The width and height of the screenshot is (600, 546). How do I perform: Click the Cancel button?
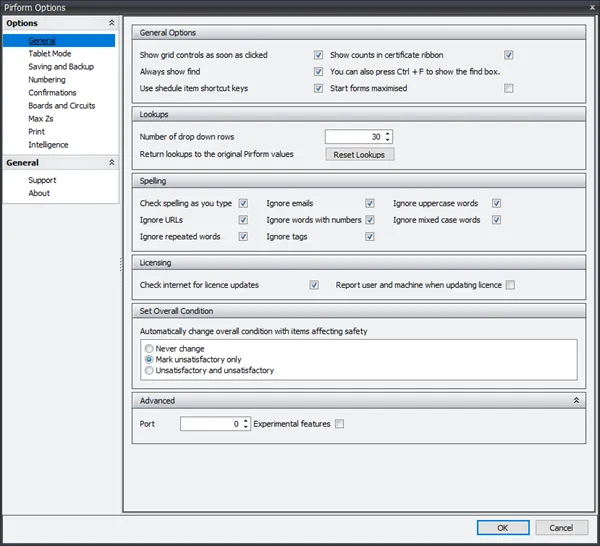561,528
